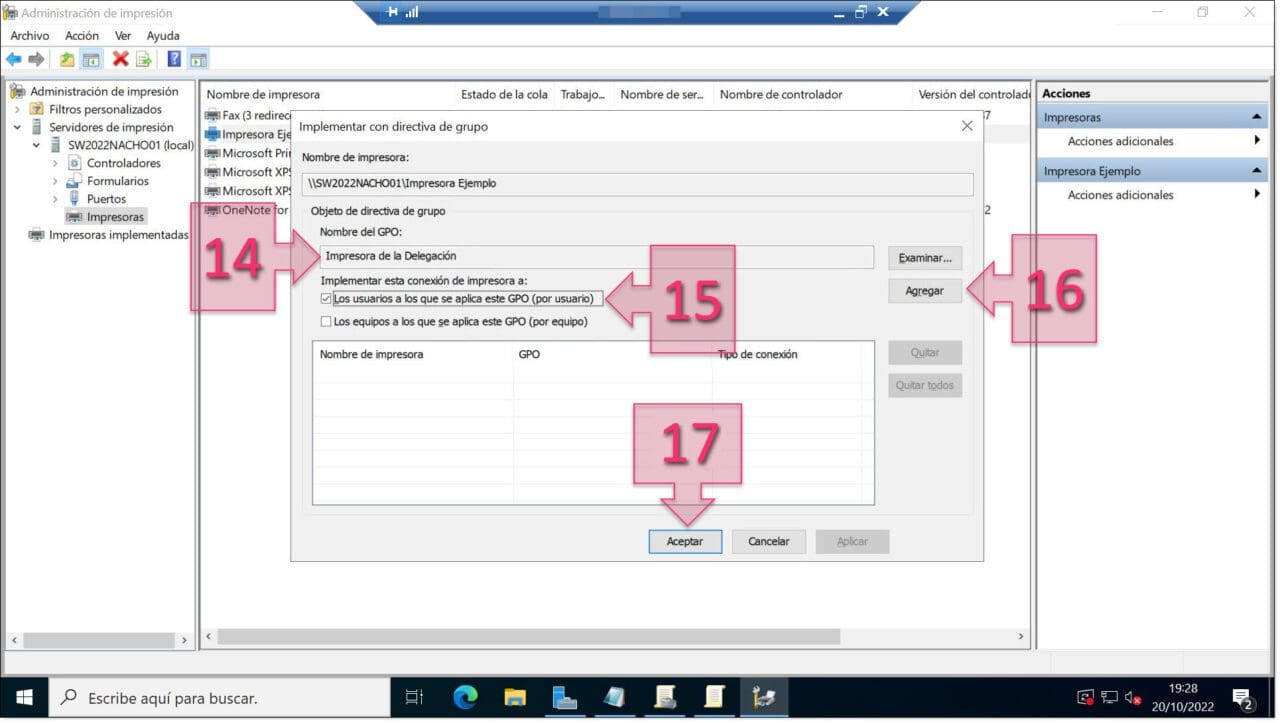The image size is (1280, 723).
Task: Click the Export list toolbar icon
Action: tap(144, 59)
